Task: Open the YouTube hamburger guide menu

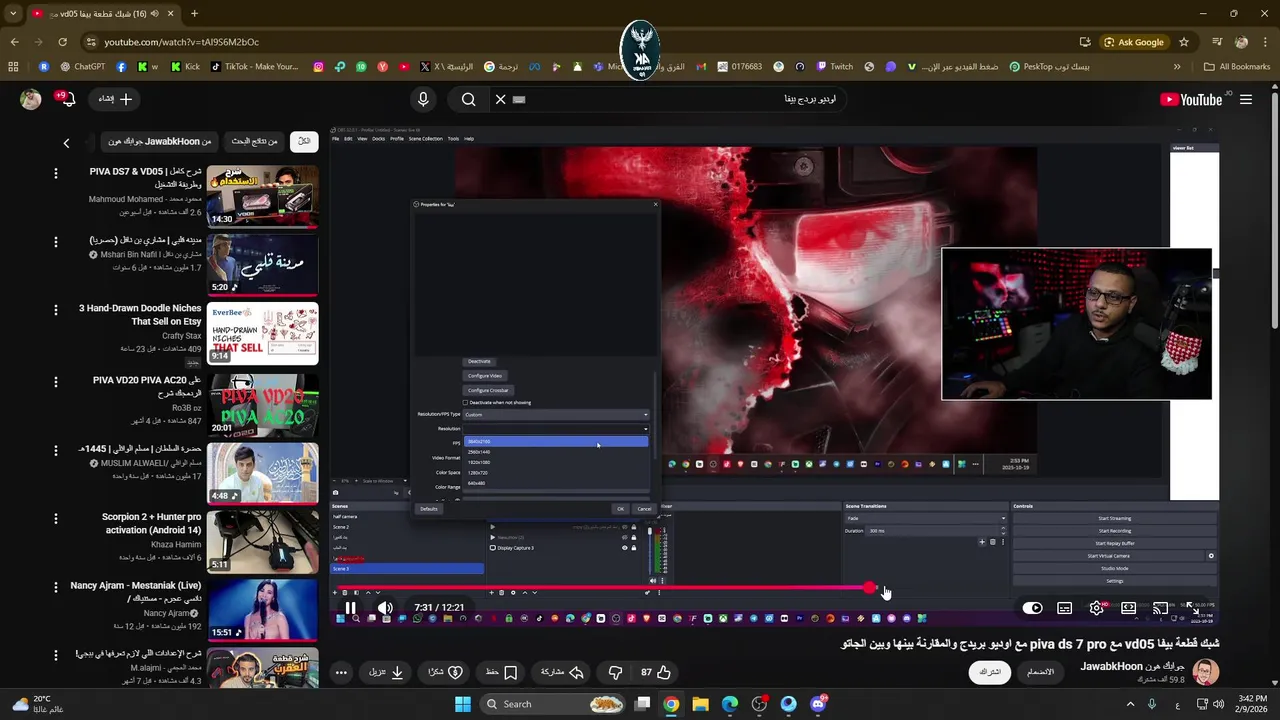Action: (1246, 99)
